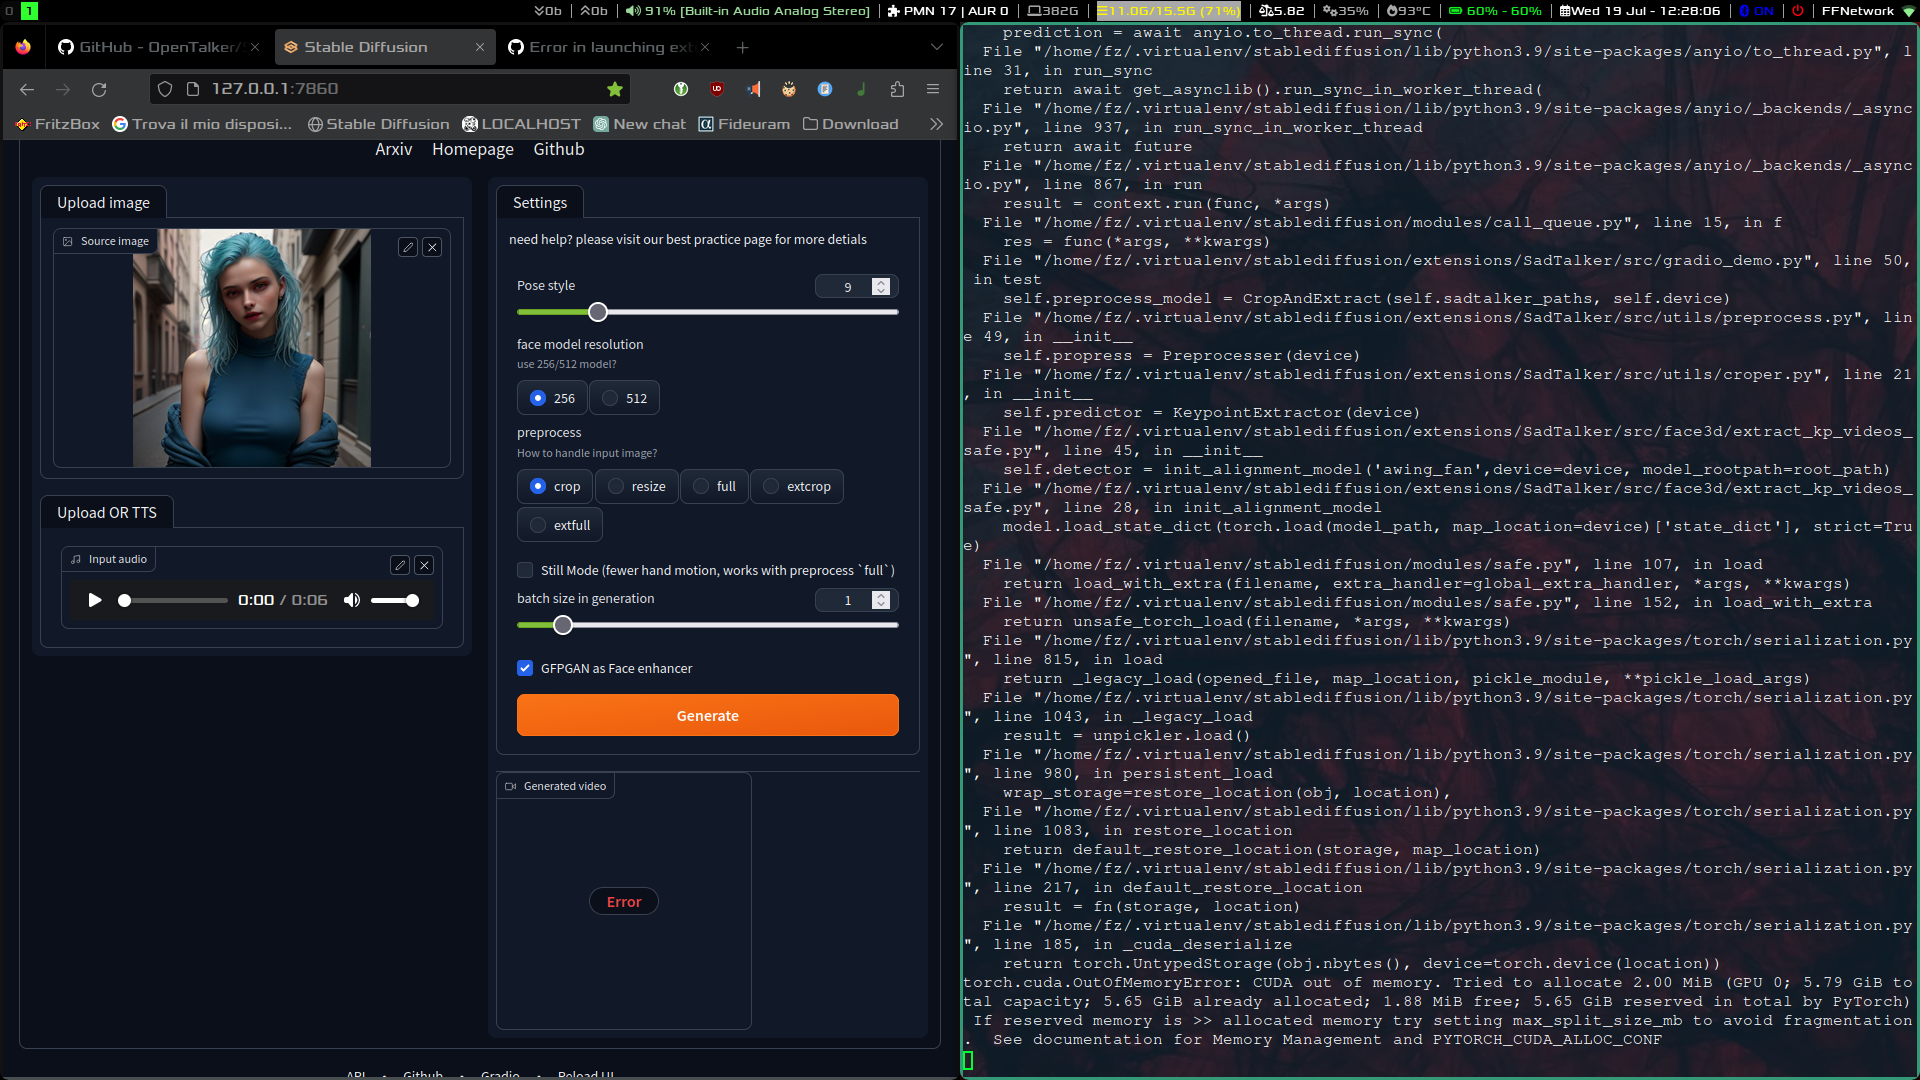Expand the tab list chevron
This screenshot has width=1920, height=1080.
936,46
